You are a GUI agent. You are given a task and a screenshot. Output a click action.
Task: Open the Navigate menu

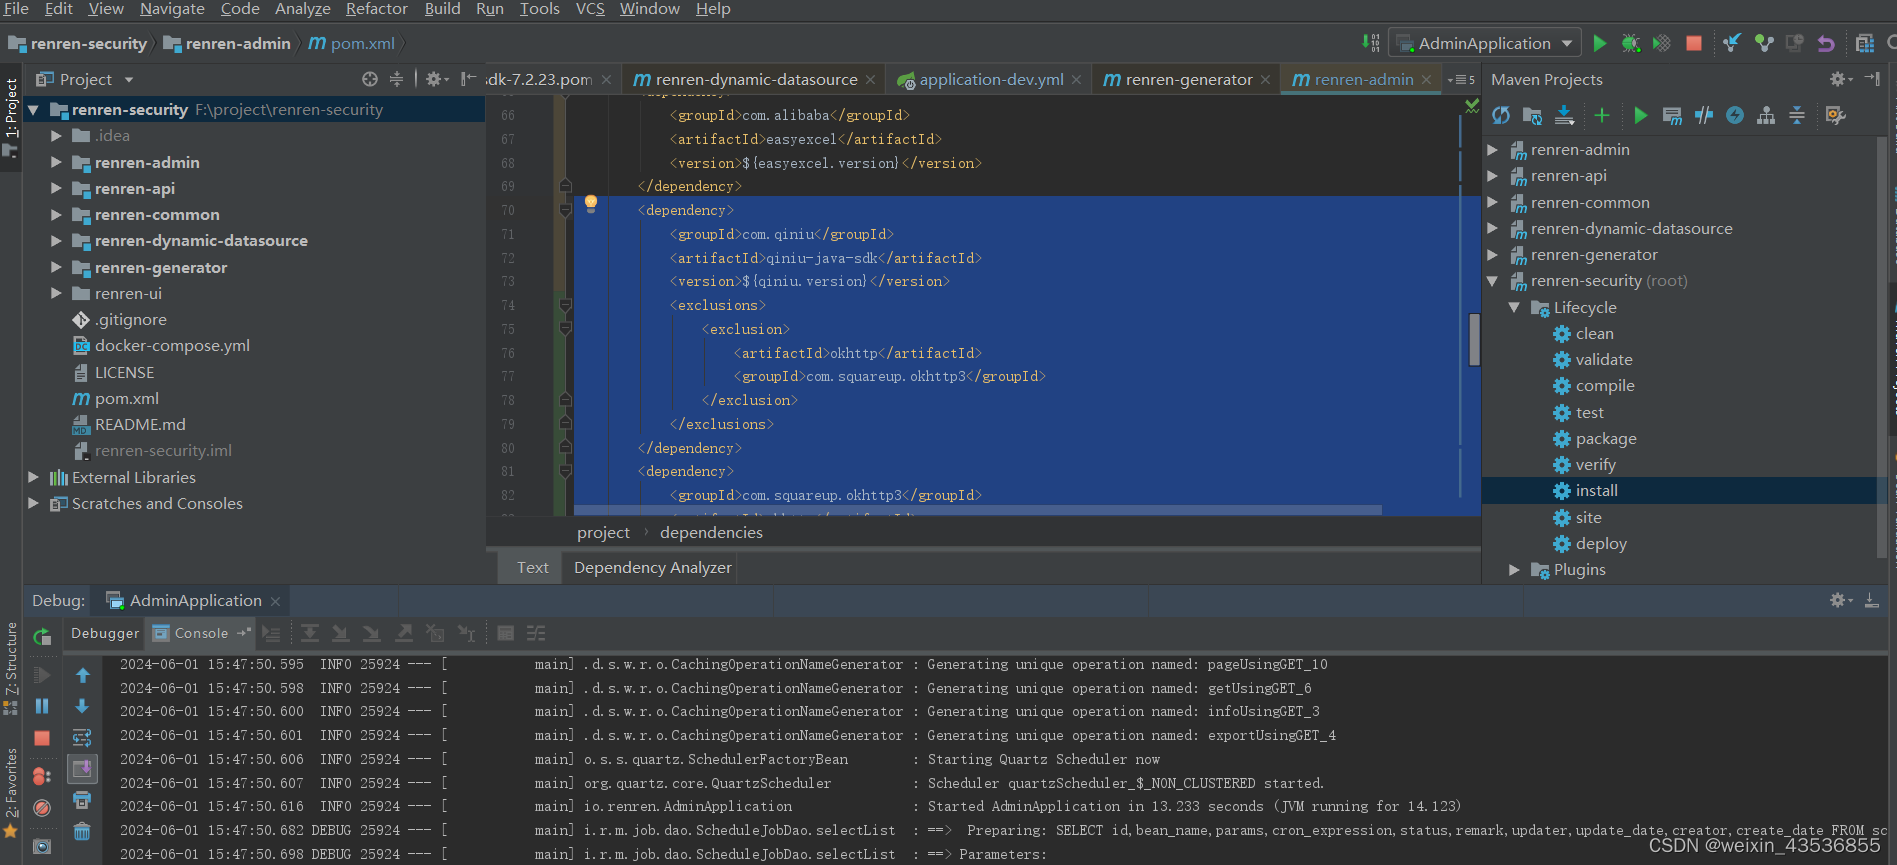(172, 9)
